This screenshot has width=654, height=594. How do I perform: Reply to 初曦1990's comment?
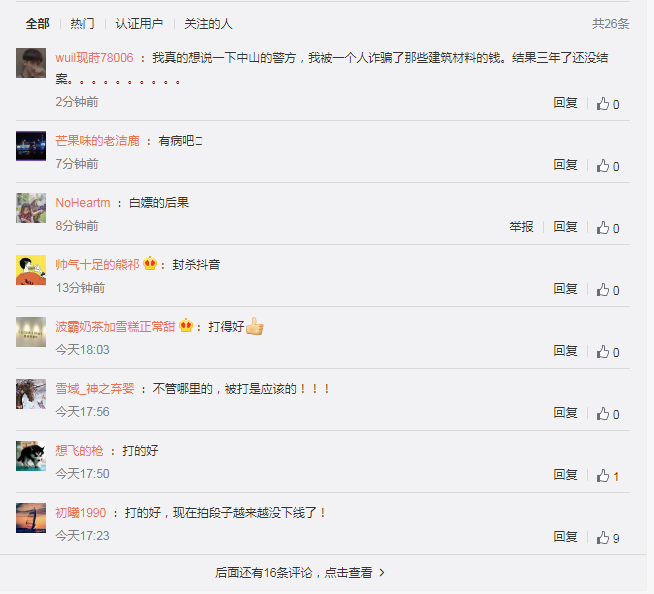565,537
